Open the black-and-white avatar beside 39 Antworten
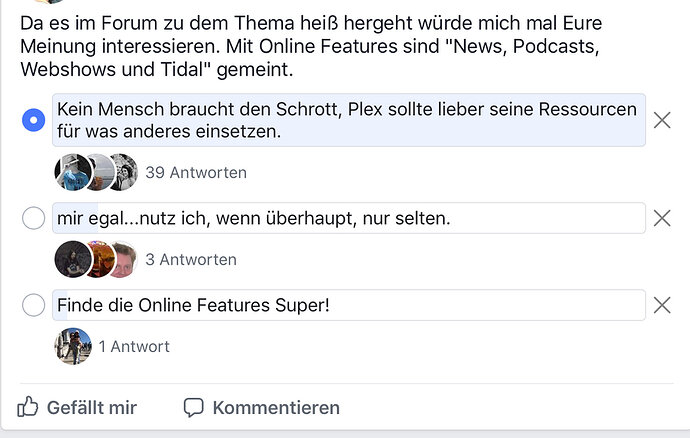Viewport: 690px width, 438px height. [123, 172]
